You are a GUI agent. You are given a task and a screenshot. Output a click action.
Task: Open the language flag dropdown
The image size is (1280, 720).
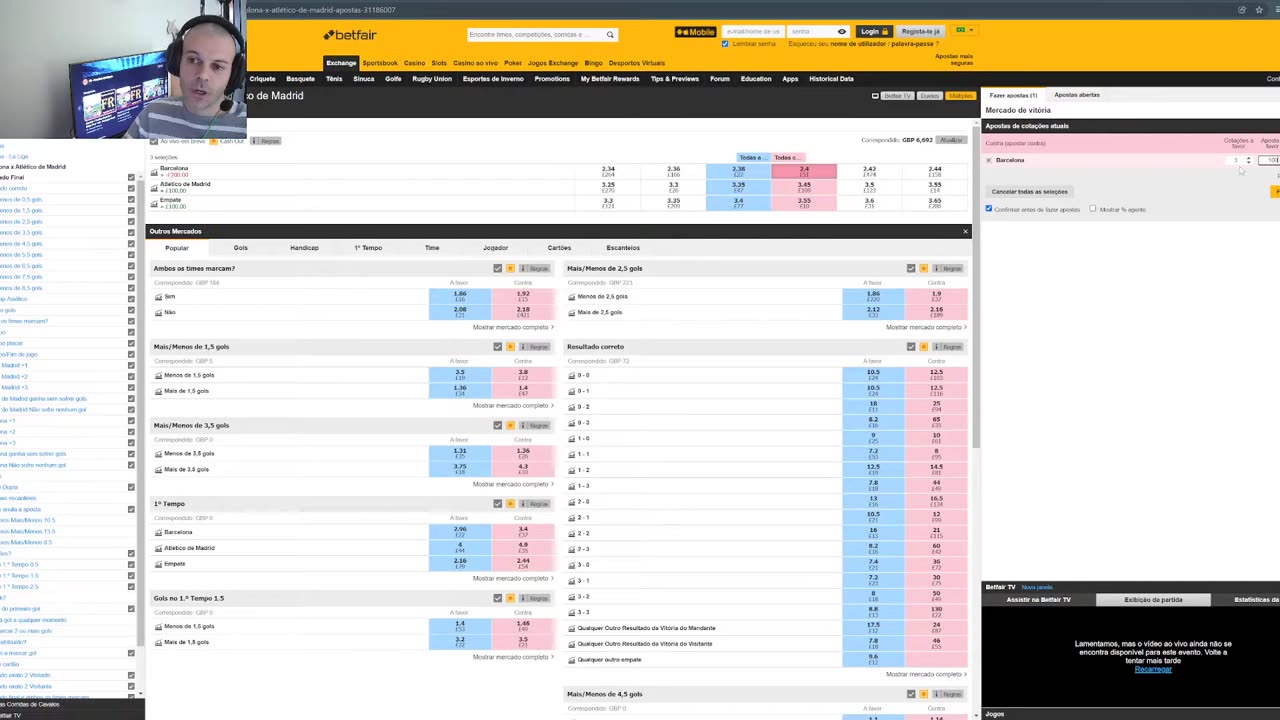(x=964, y=31)
